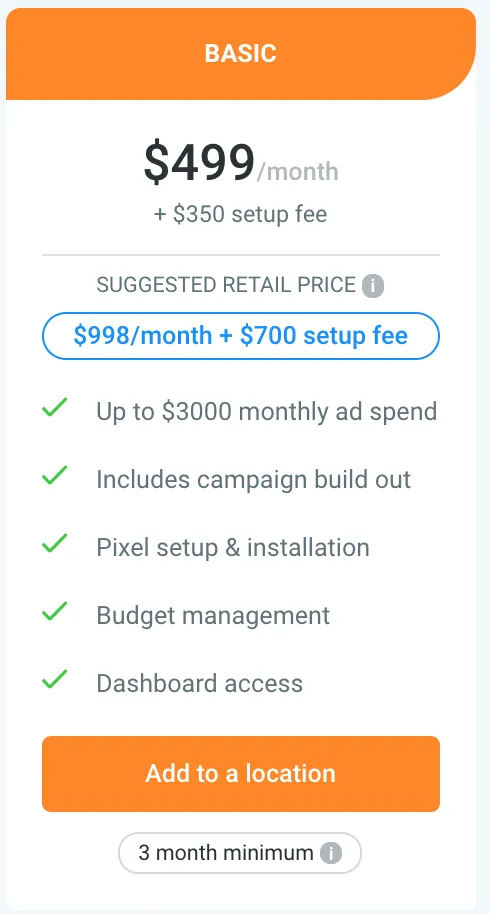
Task: Click the SUGGESTED RETAIL PRICE label
Action: 226,285
